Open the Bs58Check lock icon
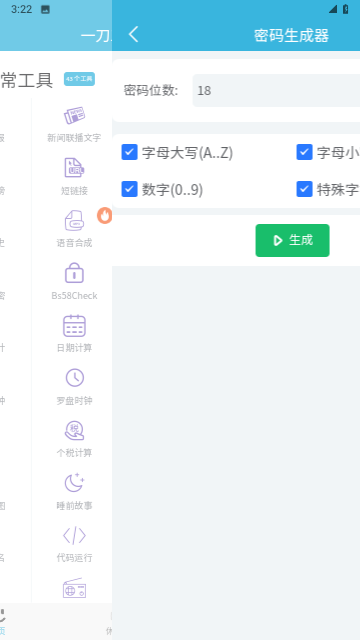Image resolution: width=360 pixels, height=640 pixels. (74, 273)
